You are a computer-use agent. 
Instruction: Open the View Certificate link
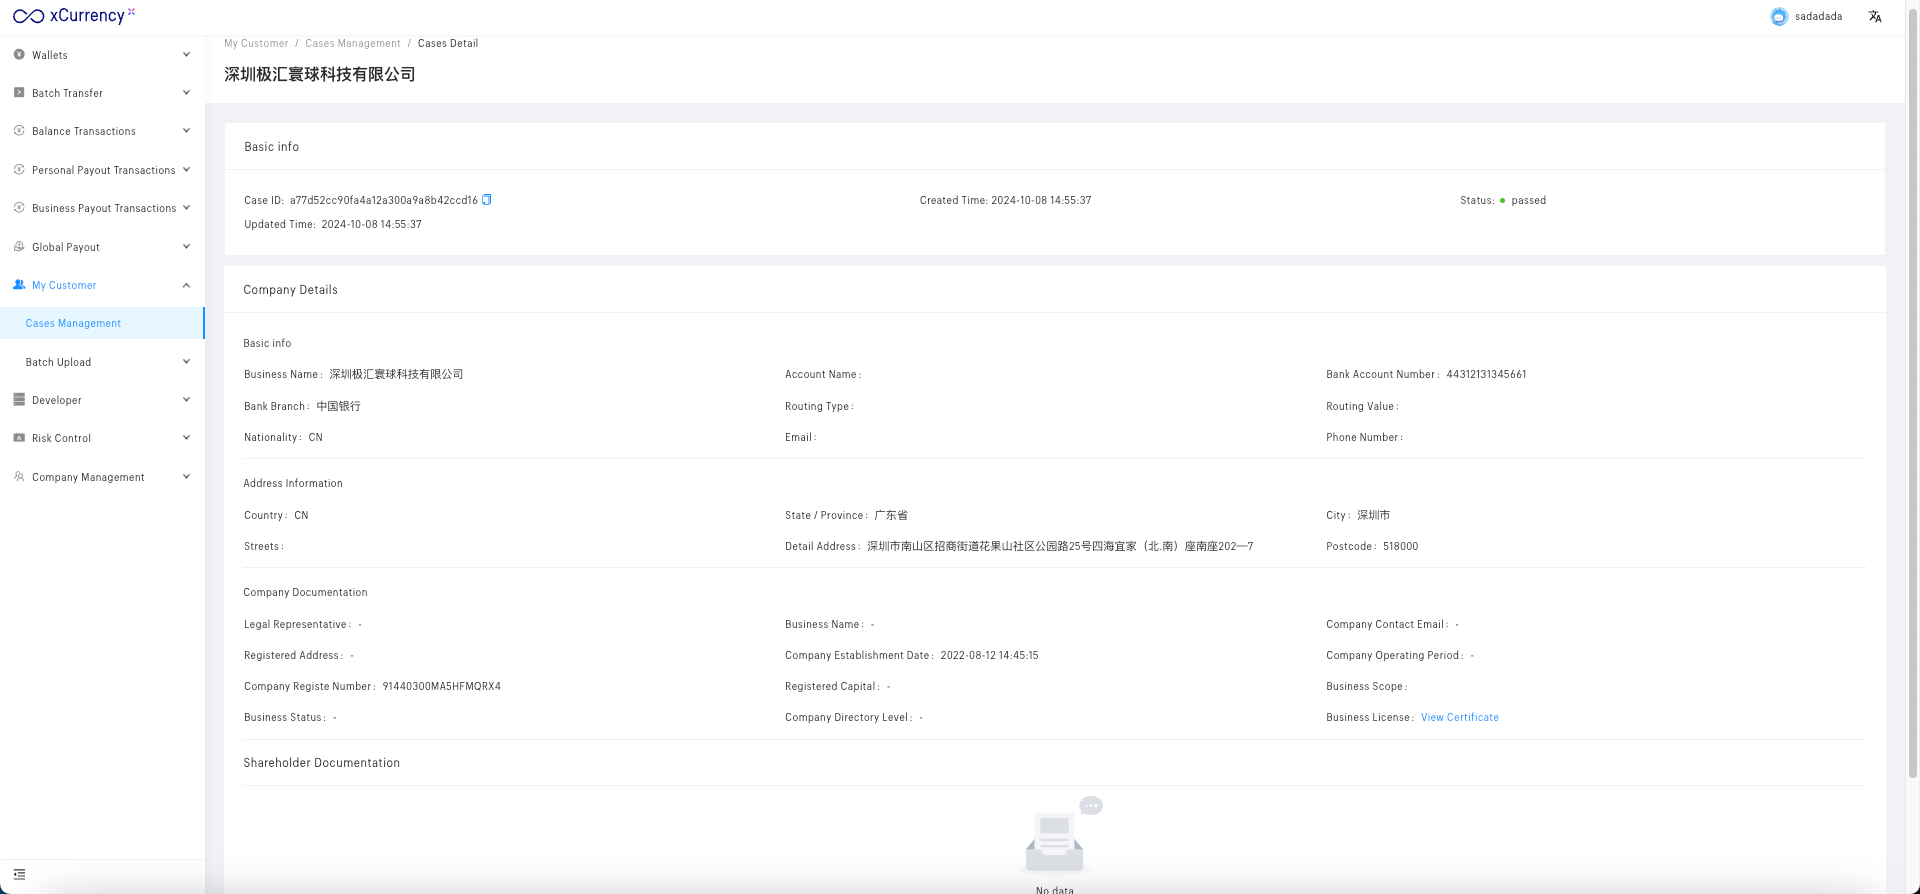[x=1460, y=718]
